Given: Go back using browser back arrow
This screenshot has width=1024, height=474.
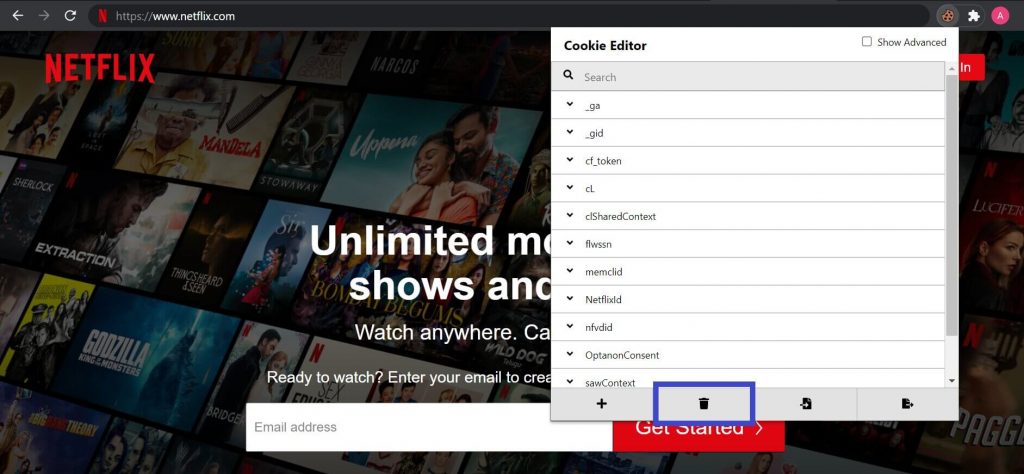Looking at the screenshot, I should pyautogui.click(x=17, y=16).
